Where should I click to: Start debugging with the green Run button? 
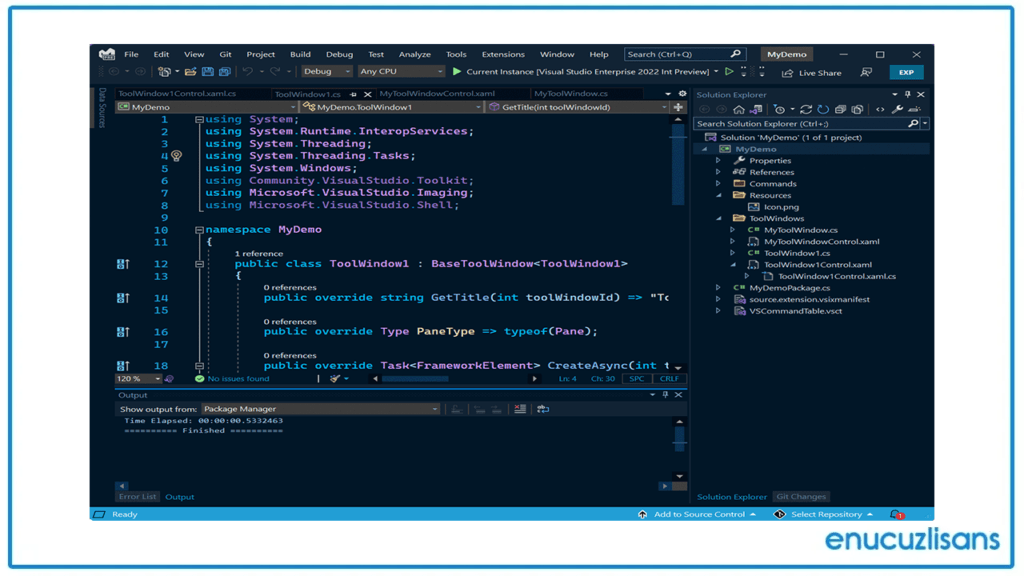[457, 71]
